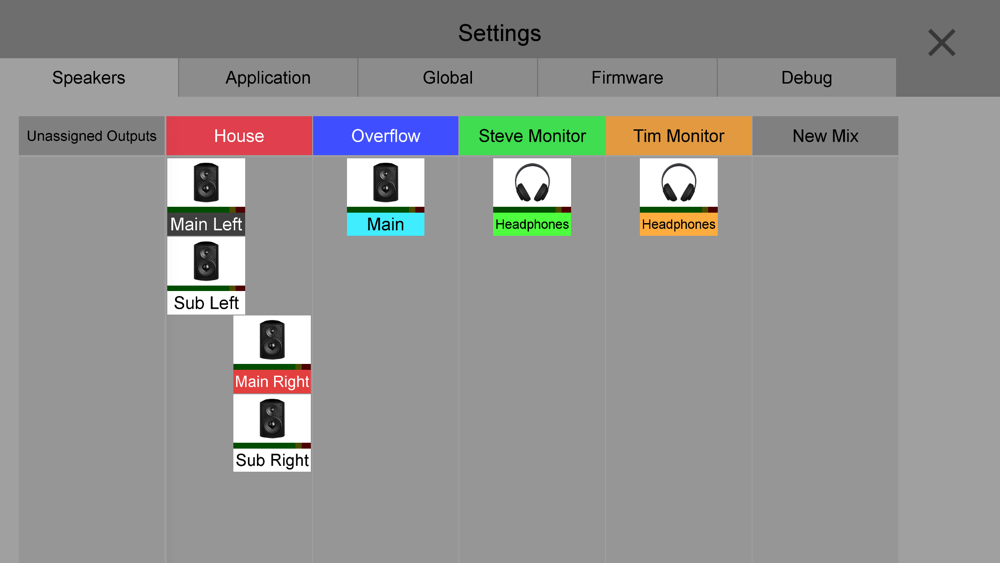The image size is (1000, 563).
Task: Open the Global tab
Action: click(448, 78)
